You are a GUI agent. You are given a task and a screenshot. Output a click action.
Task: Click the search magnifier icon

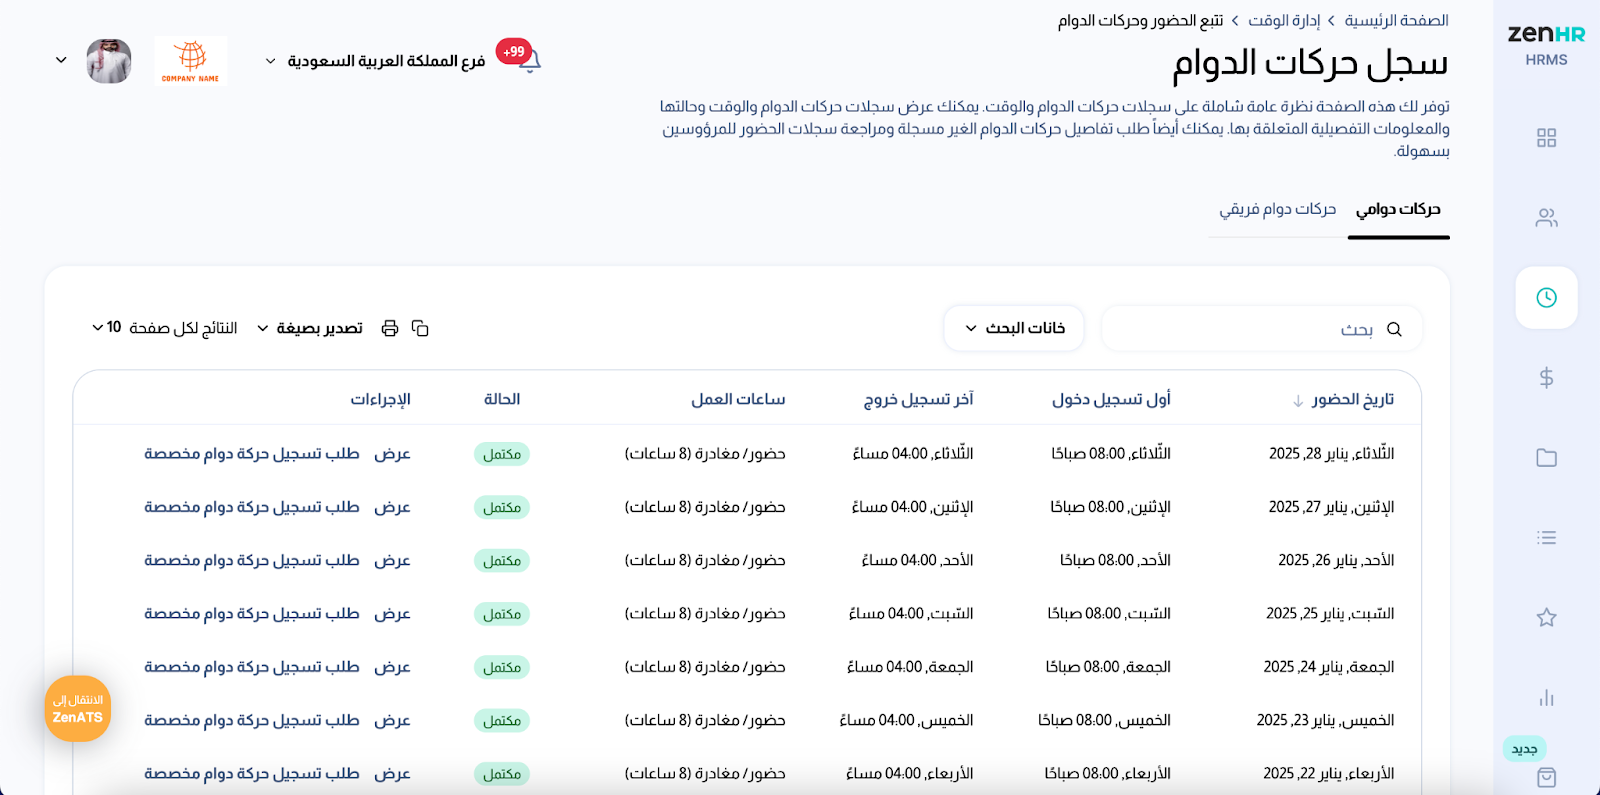click(1394, 329)
